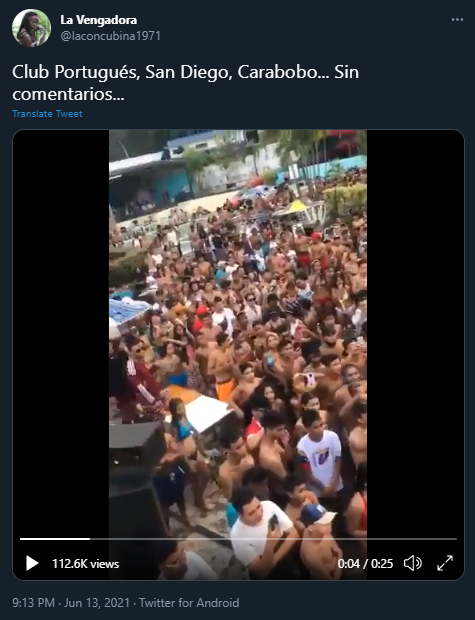Click the 112.6K views counter
Image resolution: width=475 pixels, height=620 pixels.
tap(85, 563)
